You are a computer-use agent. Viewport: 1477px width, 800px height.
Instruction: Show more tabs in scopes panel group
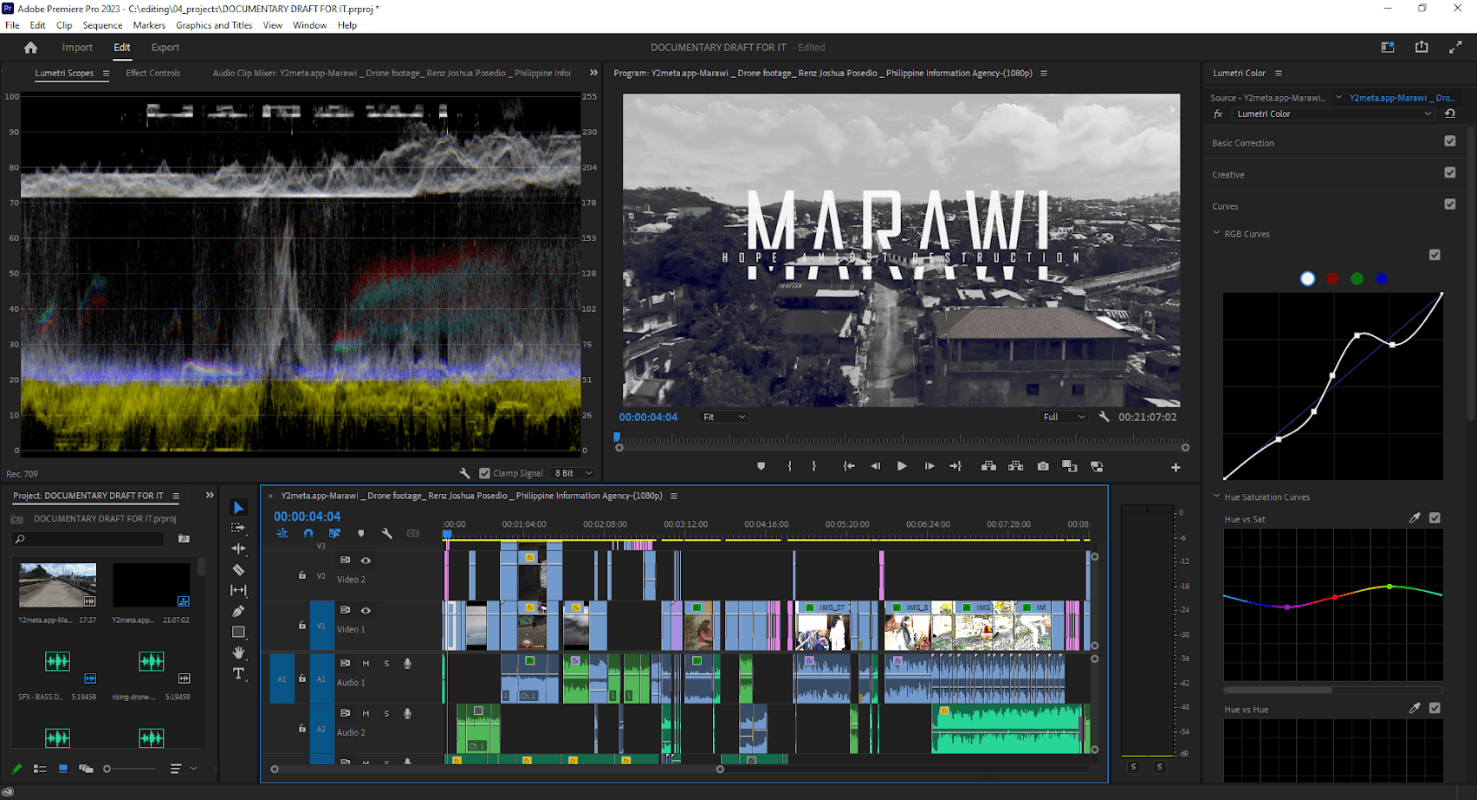(x=594, y=73)
